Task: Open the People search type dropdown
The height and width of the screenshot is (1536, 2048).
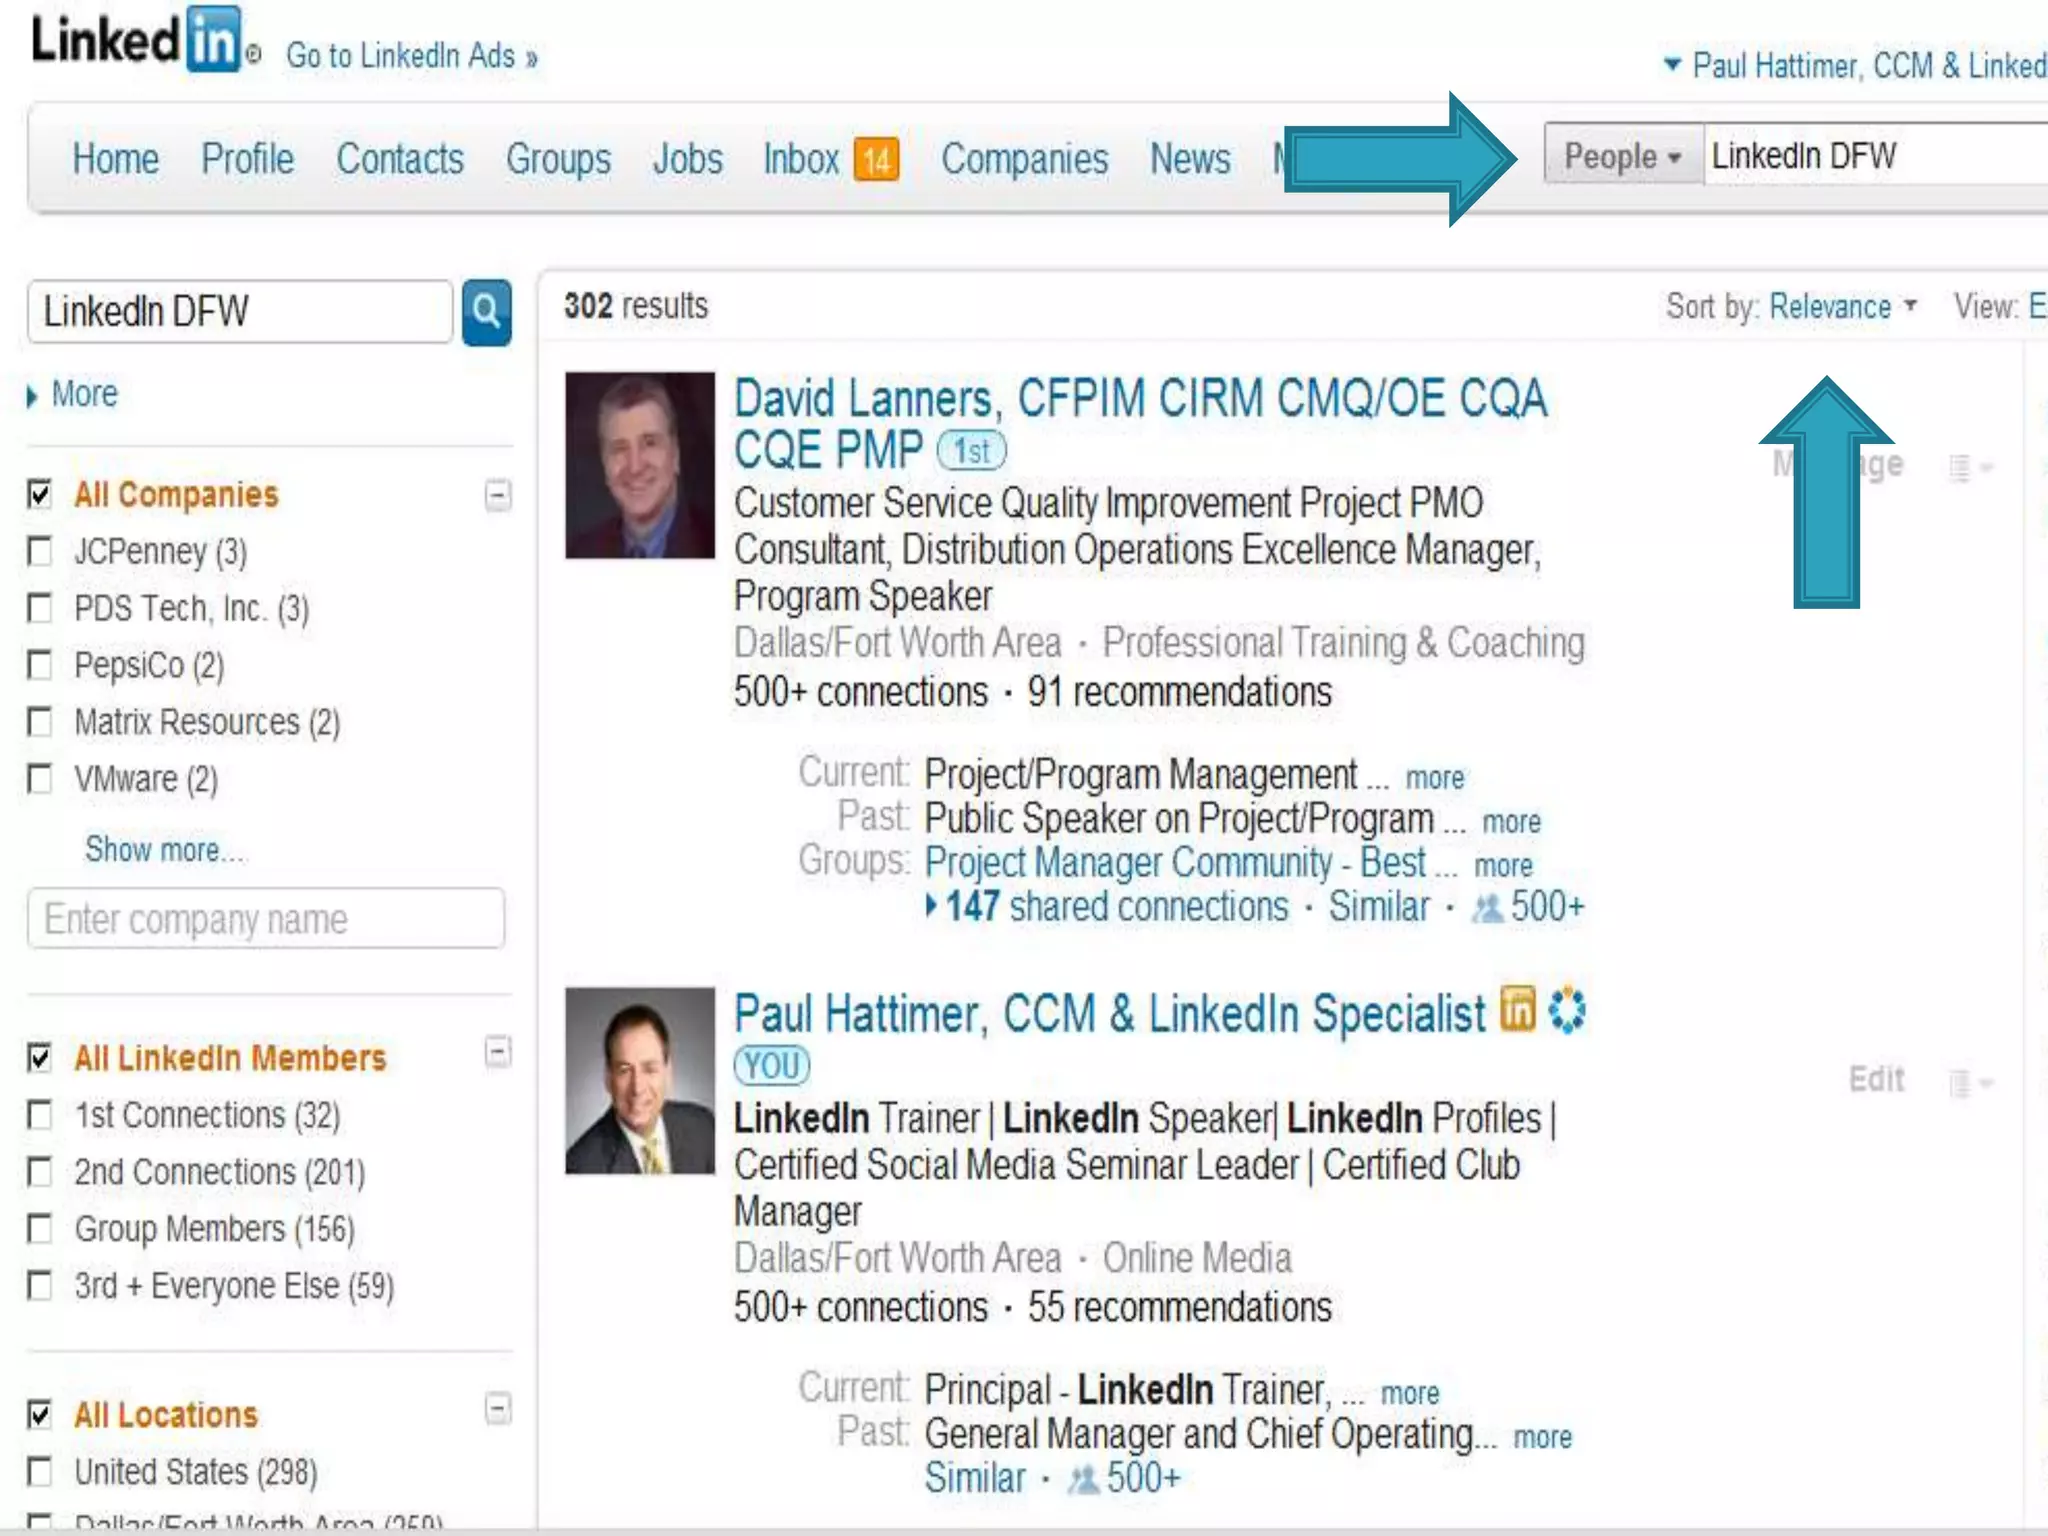Action: [x=1622, y=156]
